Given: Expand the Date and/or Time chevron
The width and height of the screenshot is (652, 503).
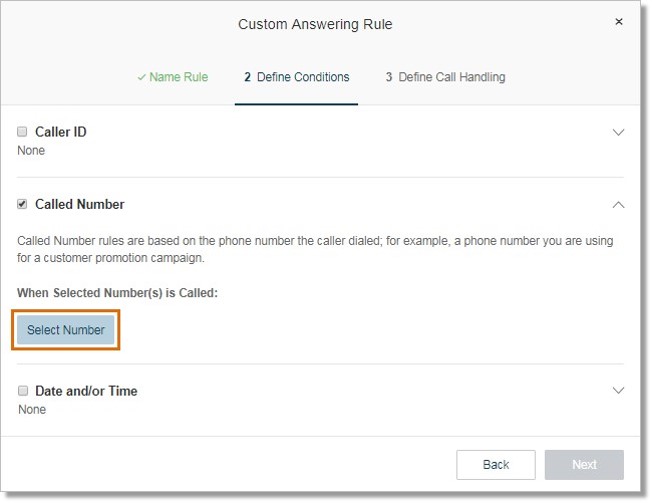Looking at the screenshot, I should pos(618,390).
